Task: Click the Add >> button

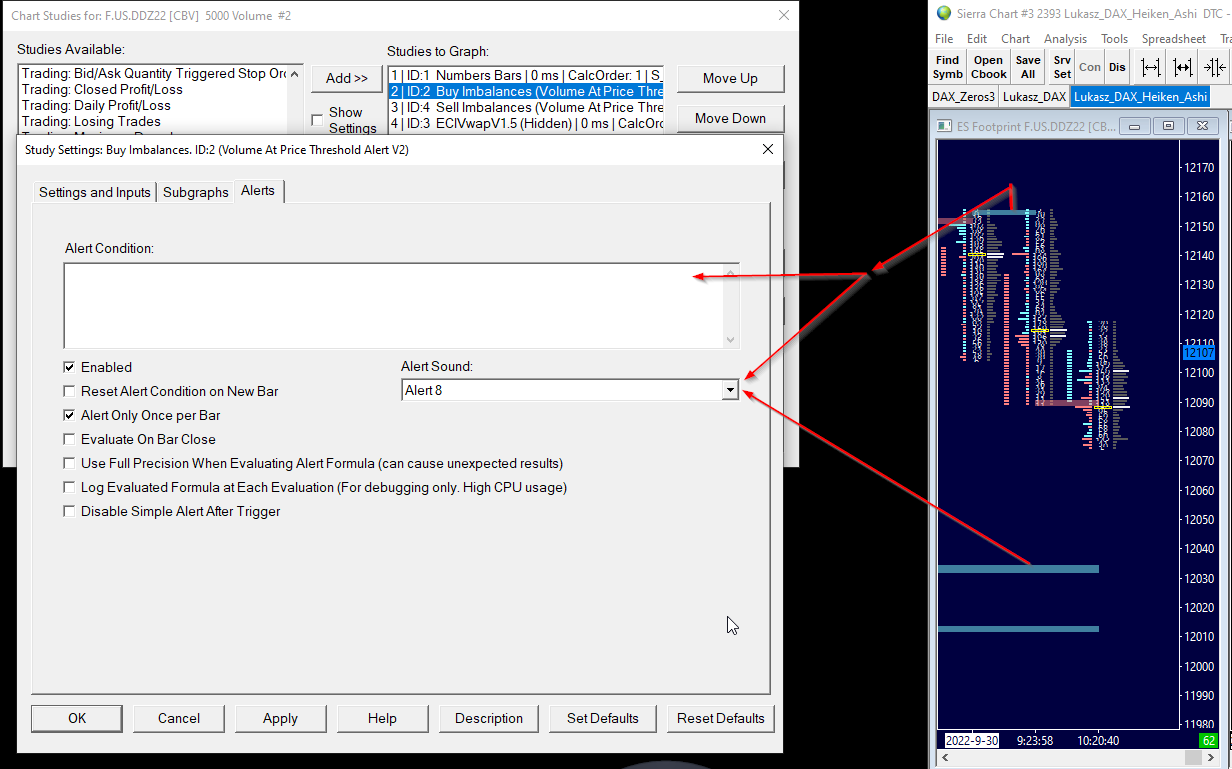Action: [347, 78]
